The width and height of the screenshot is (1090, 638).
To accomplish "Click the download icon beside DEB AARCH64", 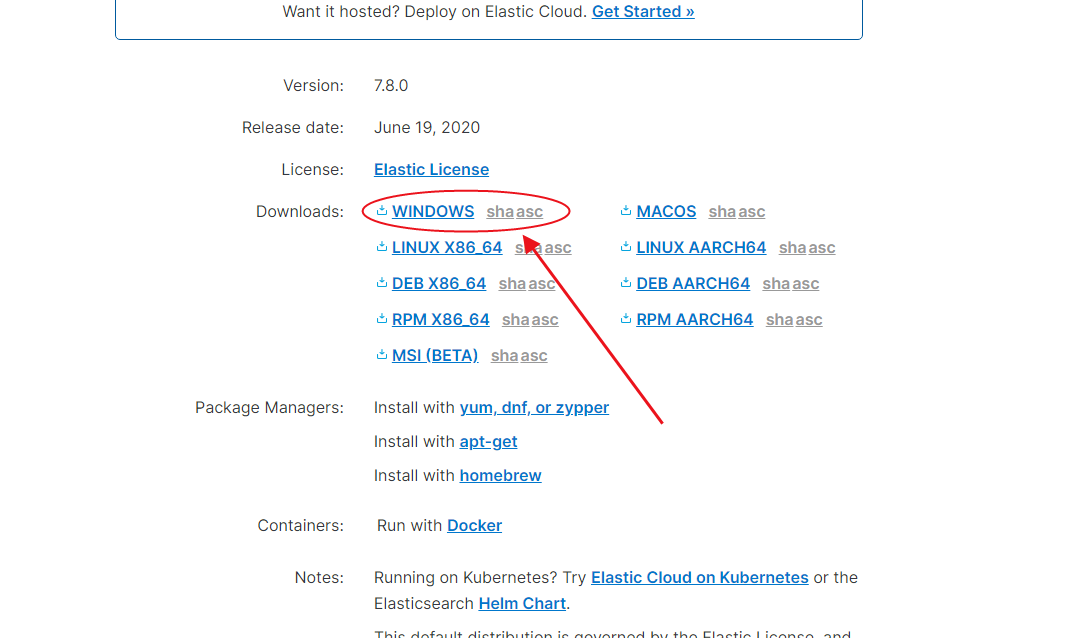I will [626, 283].
